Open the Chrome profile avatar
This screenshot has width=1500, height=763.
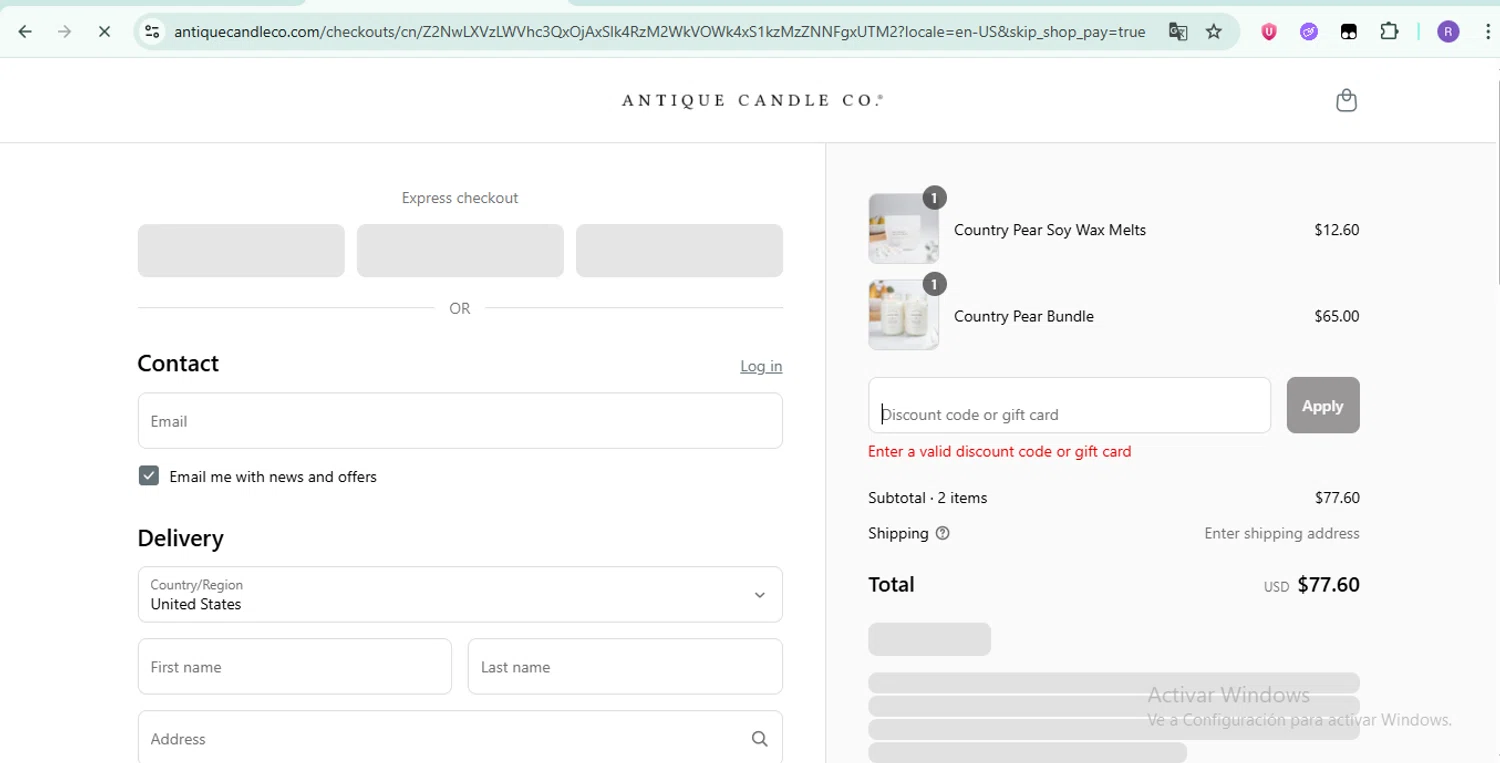[1448, 32]
